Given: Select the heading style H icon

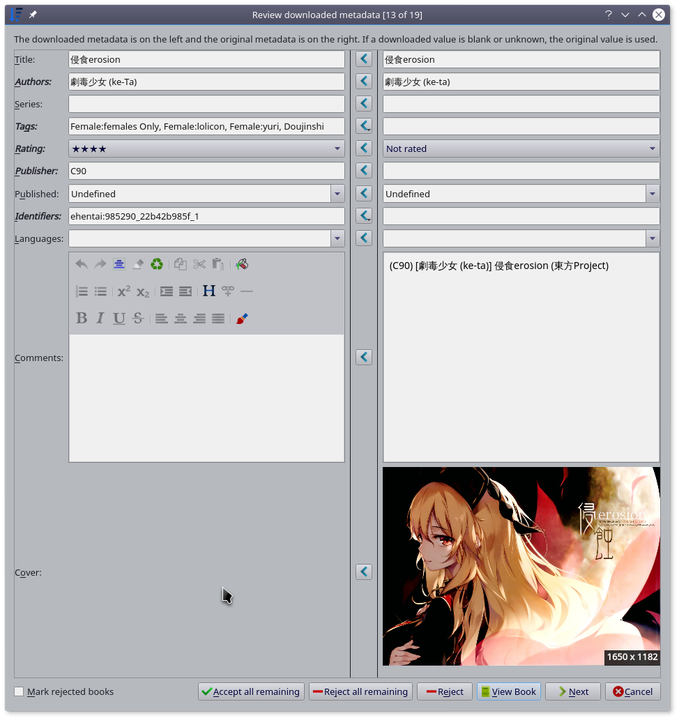Looking at the screenshot, I should click(x=208, y=291).
